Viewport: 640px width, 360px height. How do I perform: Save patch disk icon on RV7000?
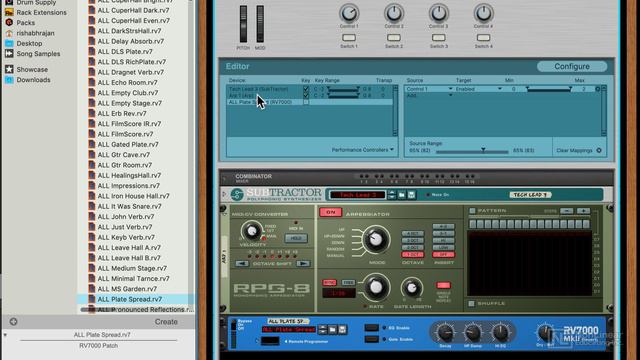(x=342, y=329)
